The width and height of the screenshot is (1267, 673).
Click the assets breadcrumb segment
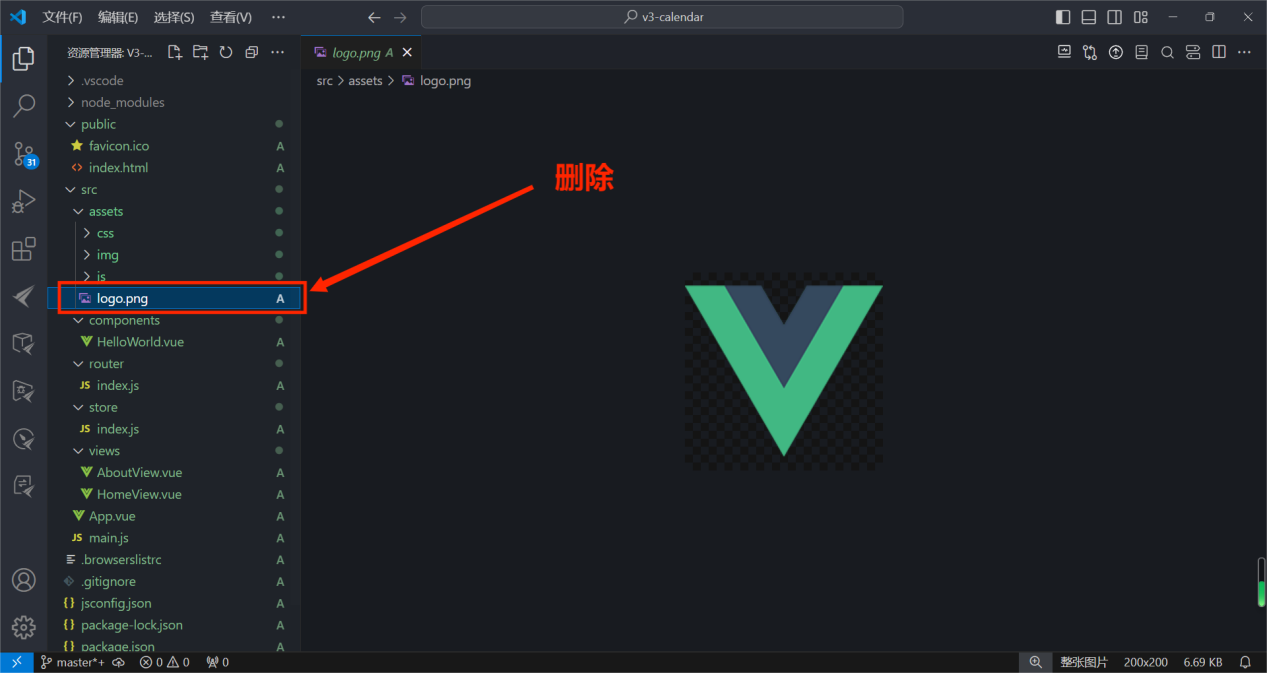tap(365, 81)
